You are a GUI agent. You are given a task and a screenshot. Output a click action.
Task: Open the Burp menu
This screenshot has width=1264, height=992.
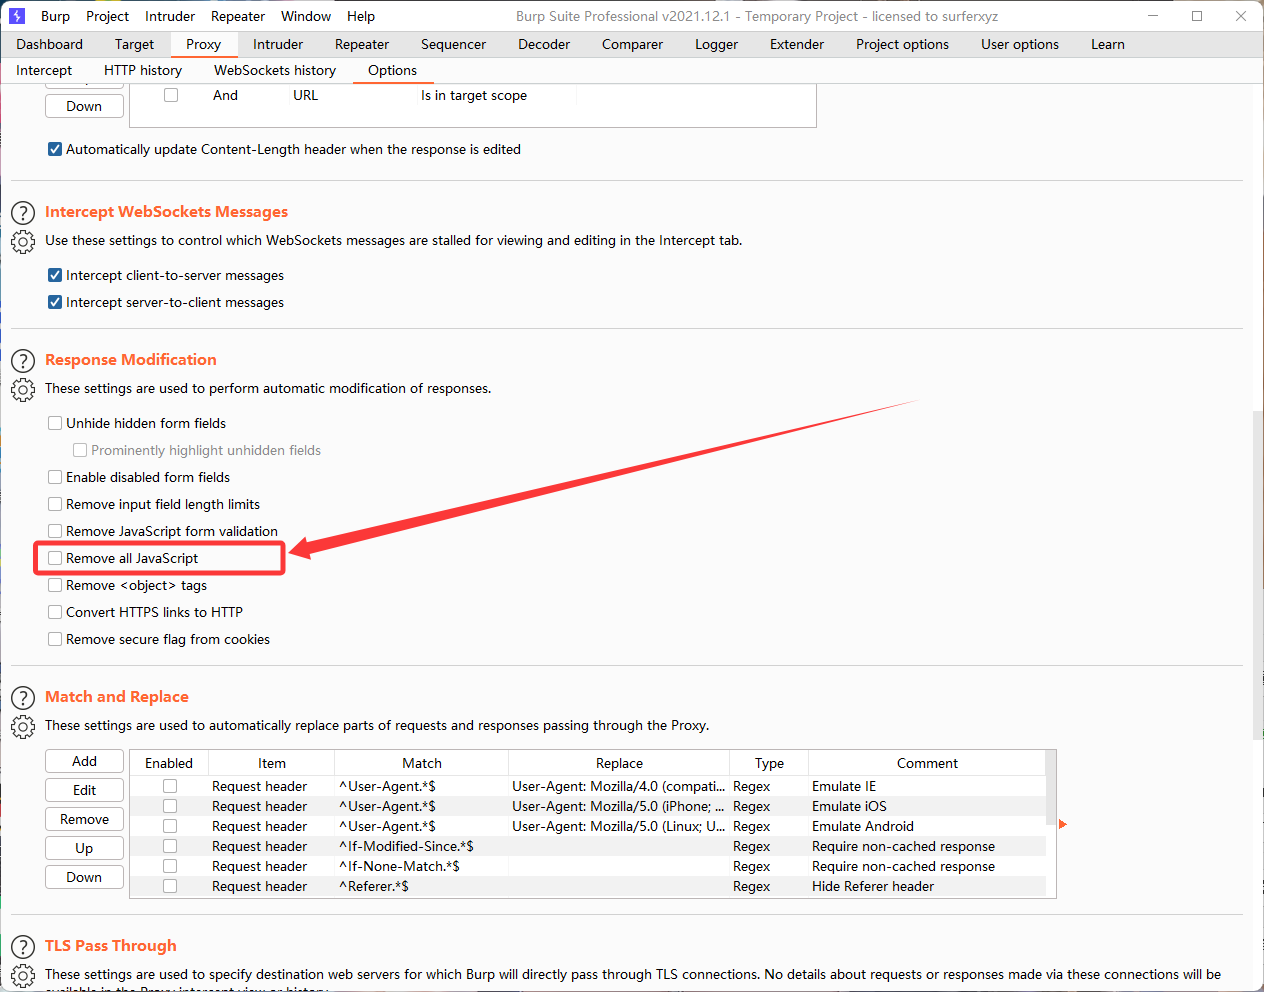(55, 16)
